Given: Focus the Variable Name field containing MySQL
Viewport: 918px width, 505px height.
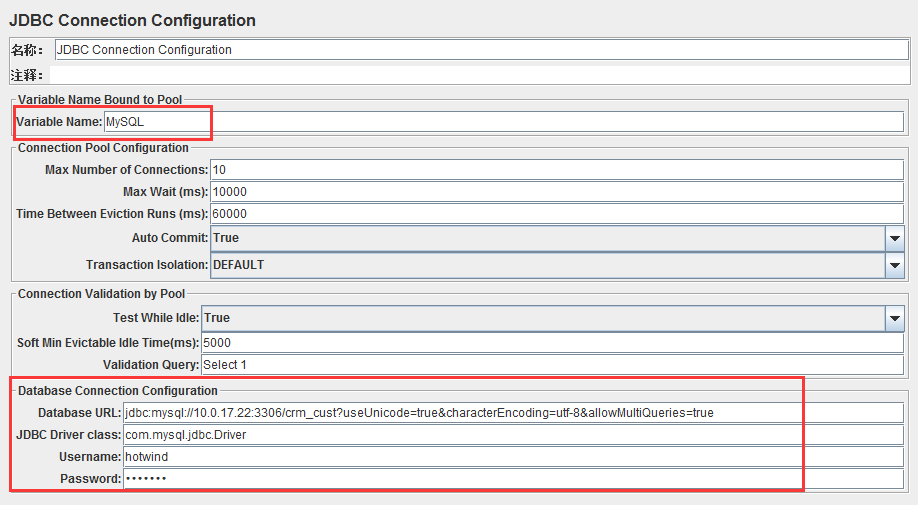Looking at the screenshot, I should (x=504, y=122).
